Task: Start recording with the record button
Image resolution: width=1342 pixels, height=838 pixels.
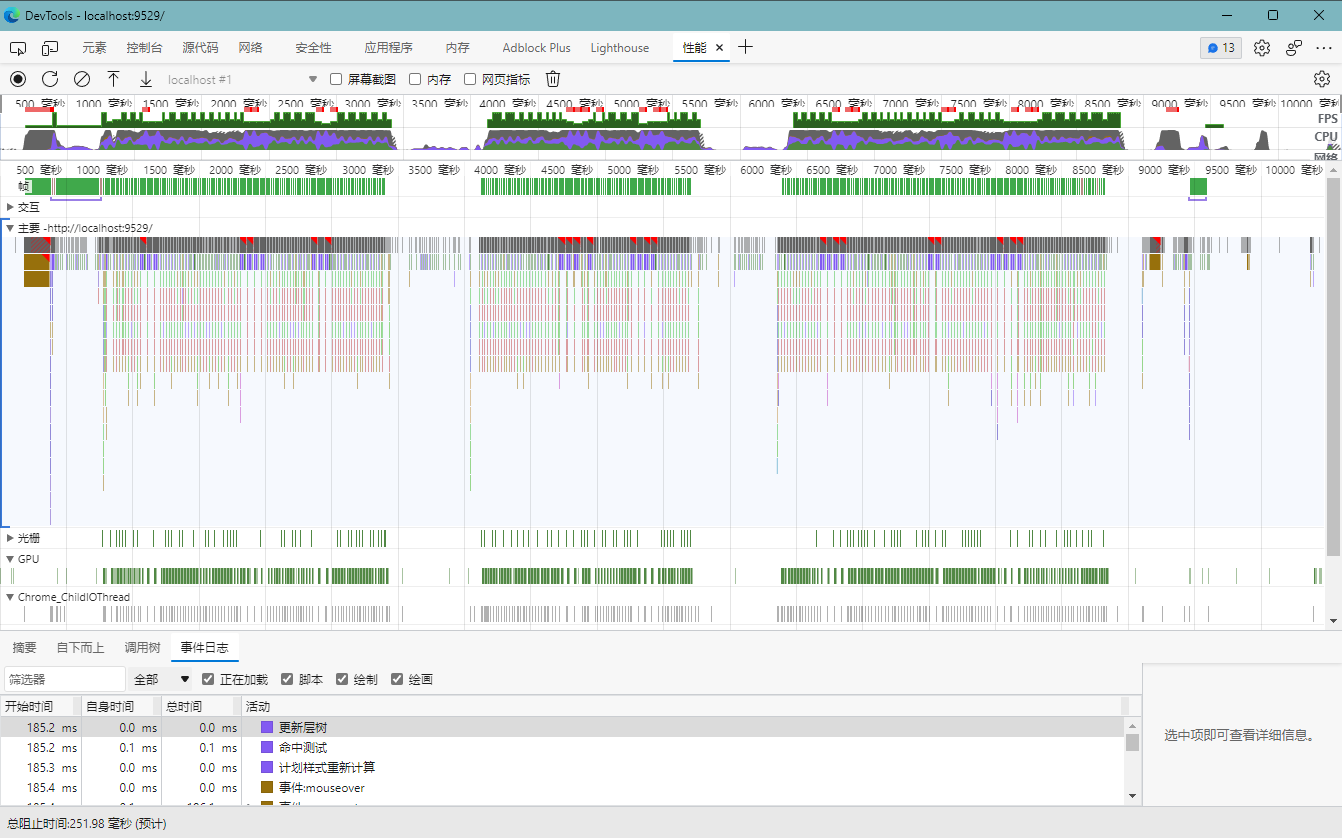Action: pyautogui.click(x=18, y=79)
